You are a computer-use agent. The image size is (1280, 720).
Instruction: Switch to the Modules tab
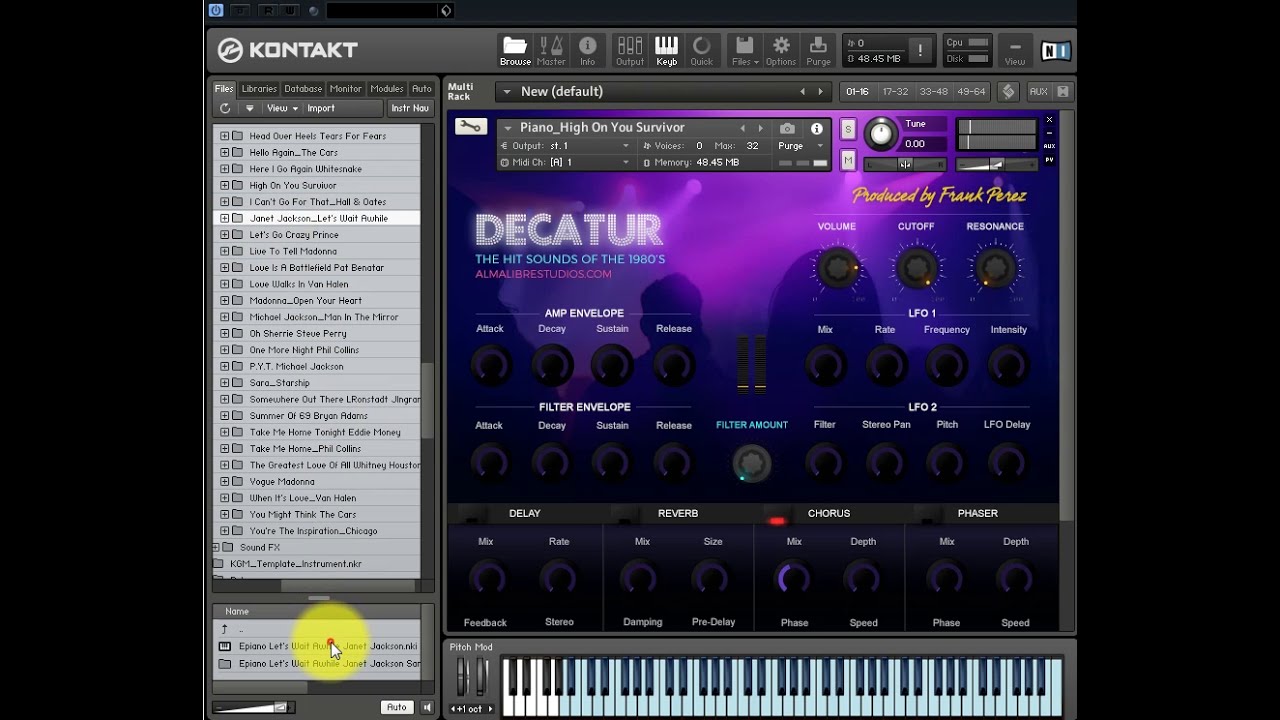point(387,88)
